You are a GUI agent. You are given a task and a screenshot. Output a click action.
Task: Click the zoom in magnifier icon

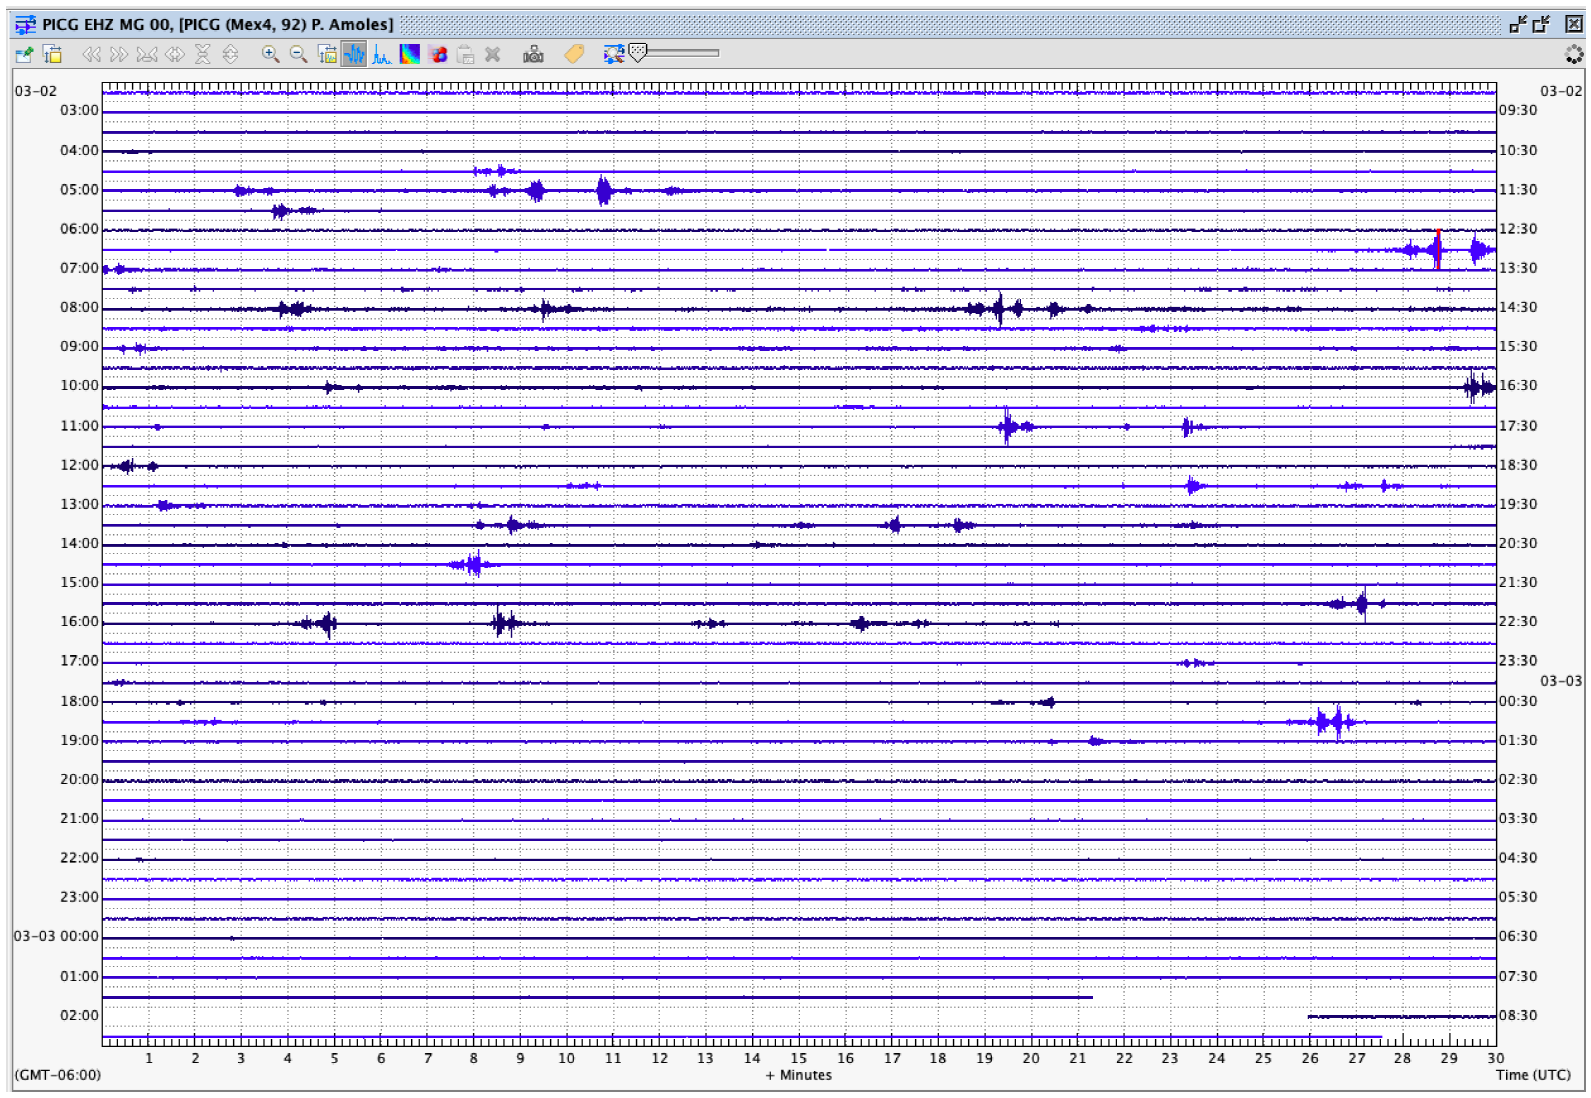click(270, 55)
